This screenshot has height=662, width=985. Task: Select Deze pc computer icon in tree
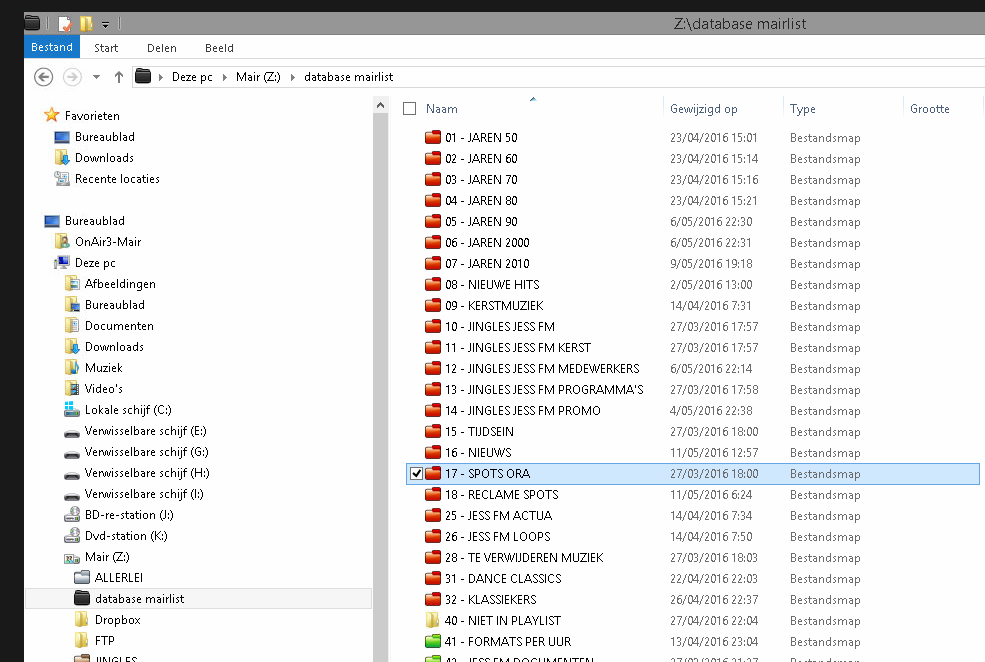pyautogui.click(x=62, y=263)
